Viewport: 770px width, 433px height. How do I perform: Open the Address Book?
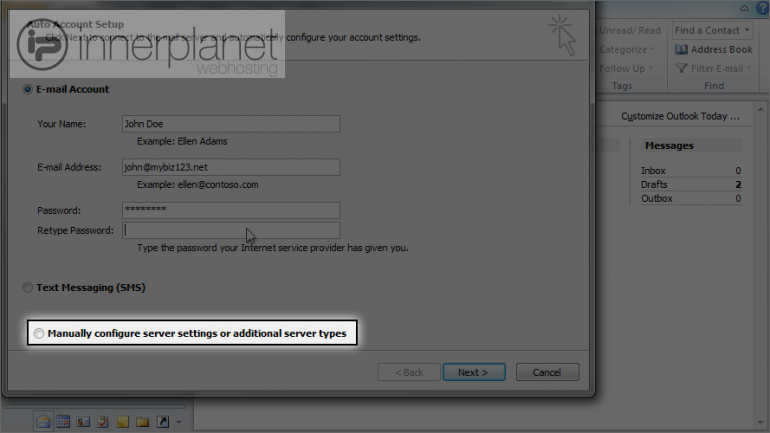(714, 50)
